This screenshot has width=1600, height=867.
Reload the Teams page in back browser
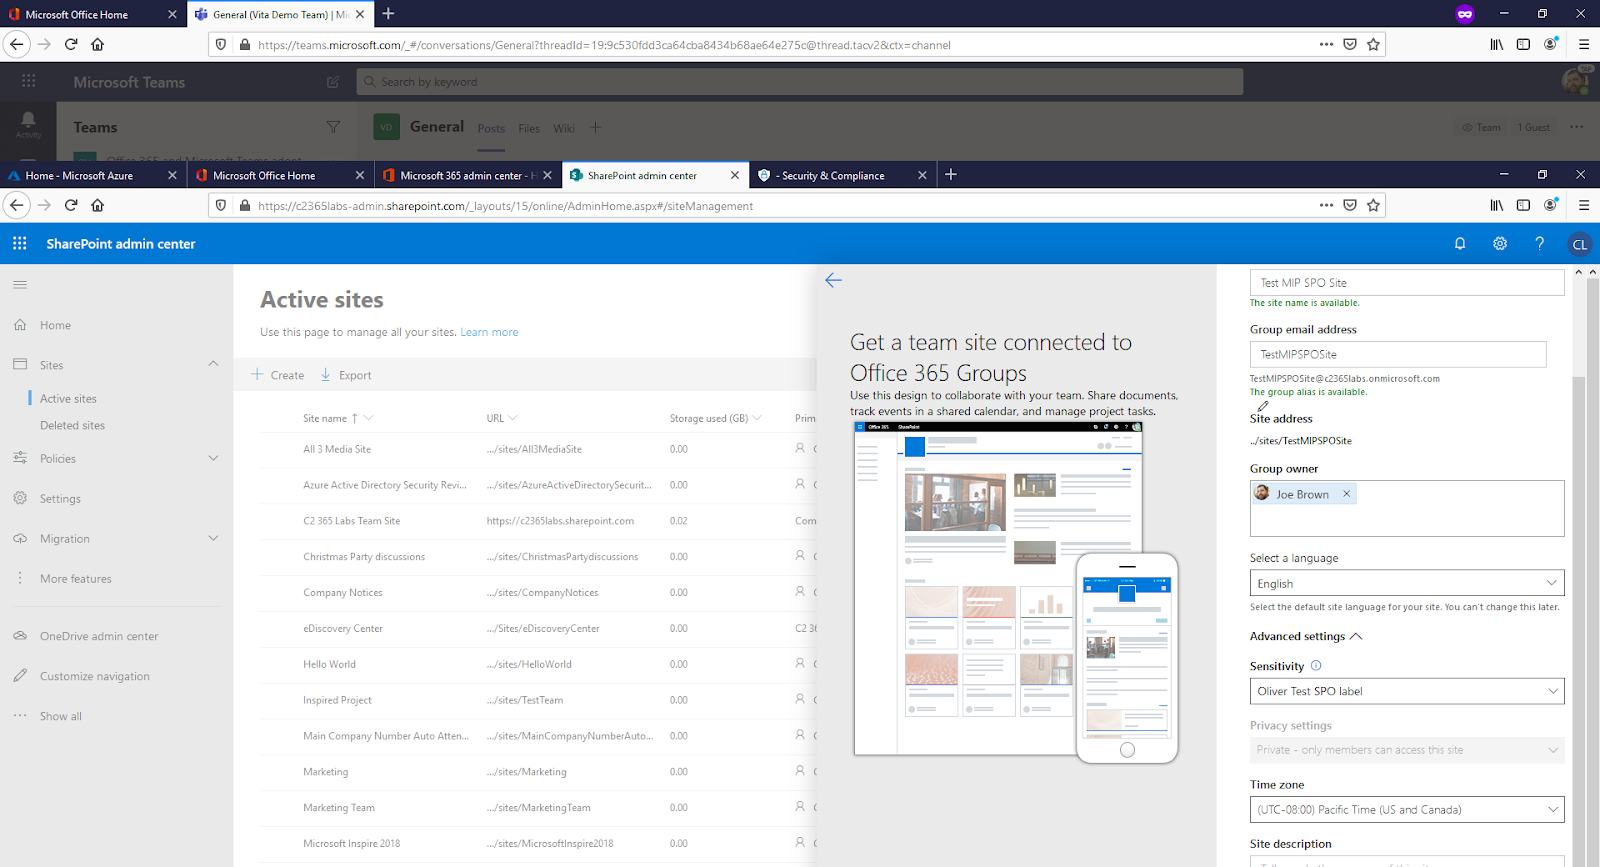pos(71,44)
